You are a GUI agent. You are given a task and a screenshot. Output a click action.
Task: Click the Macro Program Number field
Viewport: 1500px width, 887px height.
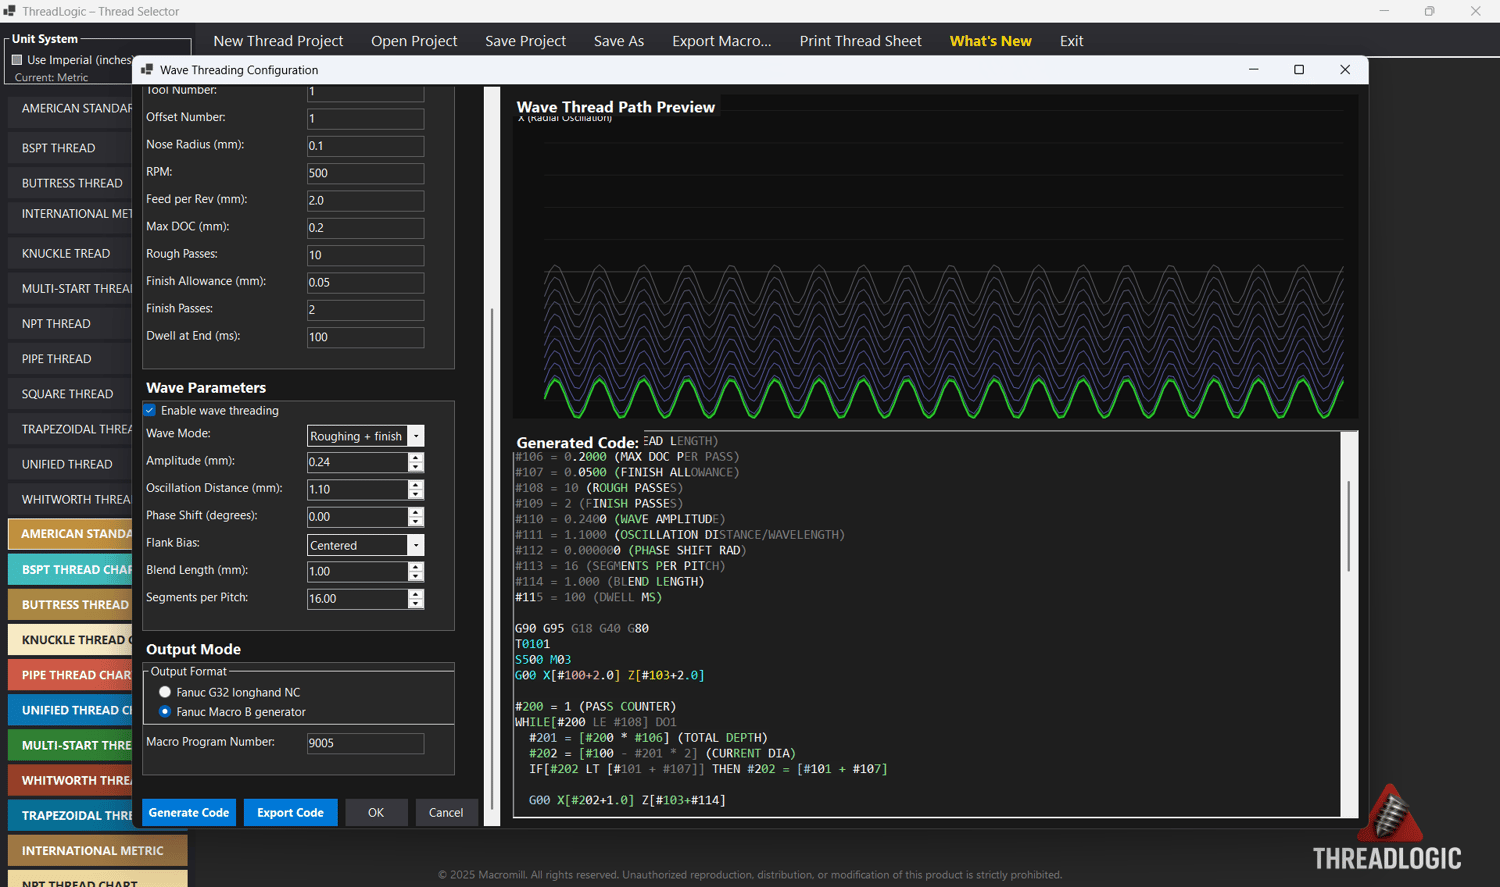tap(365, 743)
